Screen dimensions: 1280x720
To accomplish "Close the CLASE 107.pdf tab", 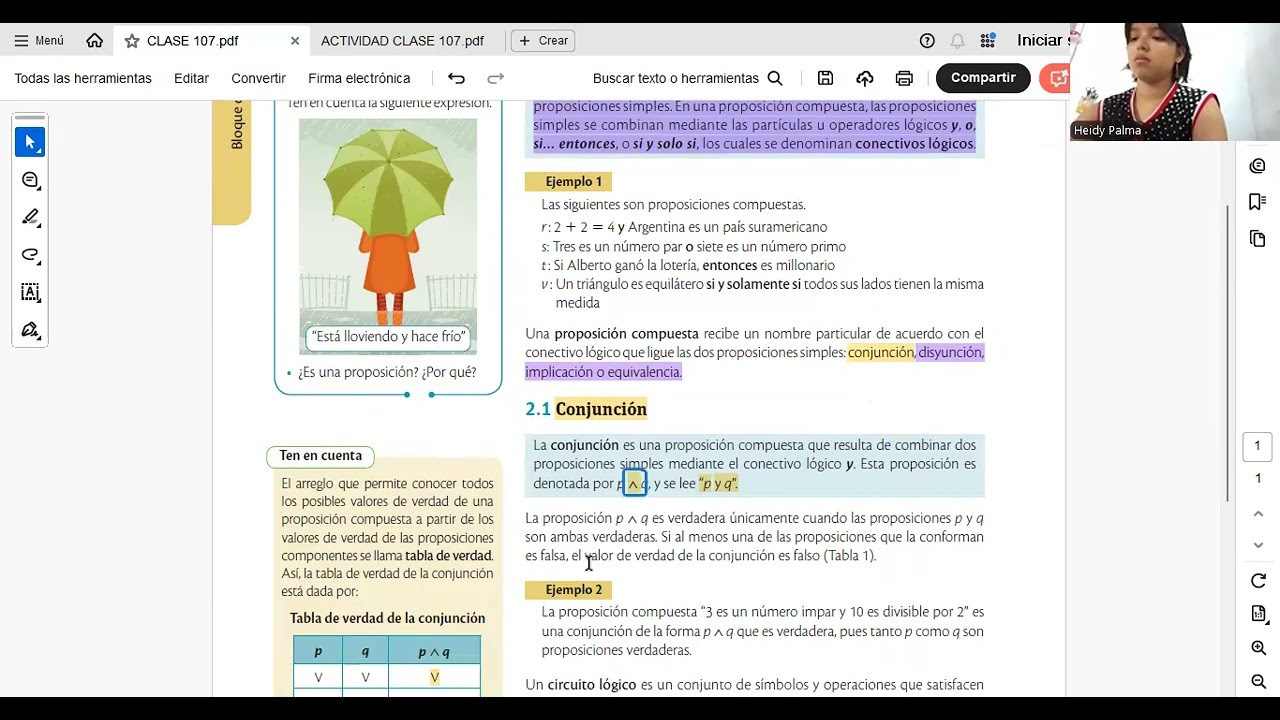I will click(x=295, y=41).
